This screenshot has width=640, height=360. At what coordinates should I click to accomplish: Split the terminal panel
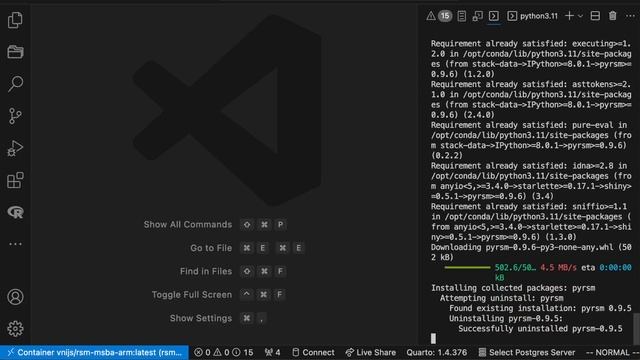click(x=595, y=16)
